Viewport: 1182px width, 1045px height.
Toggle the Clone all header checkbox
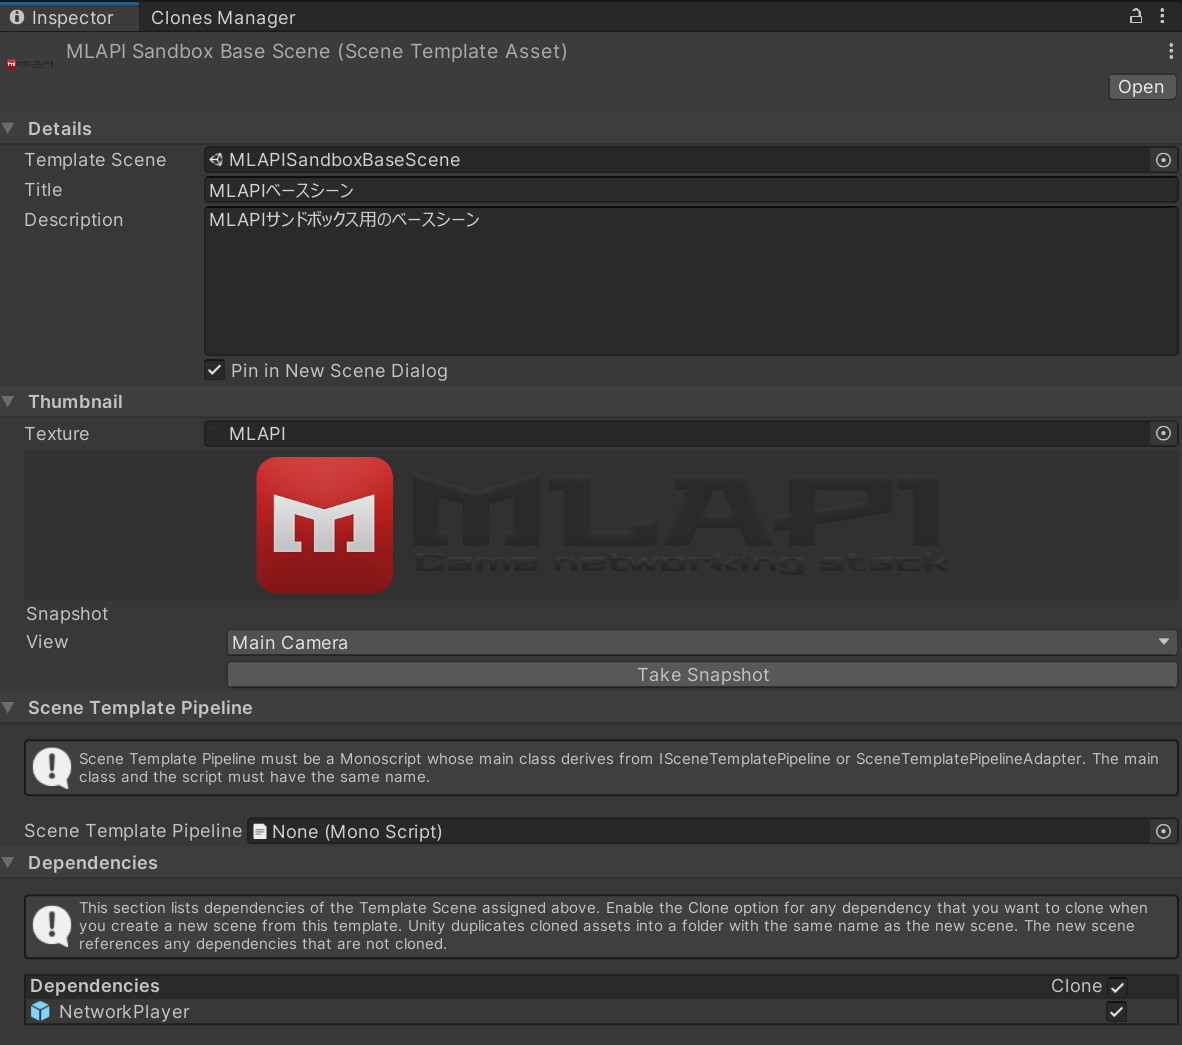(1117, 986)
